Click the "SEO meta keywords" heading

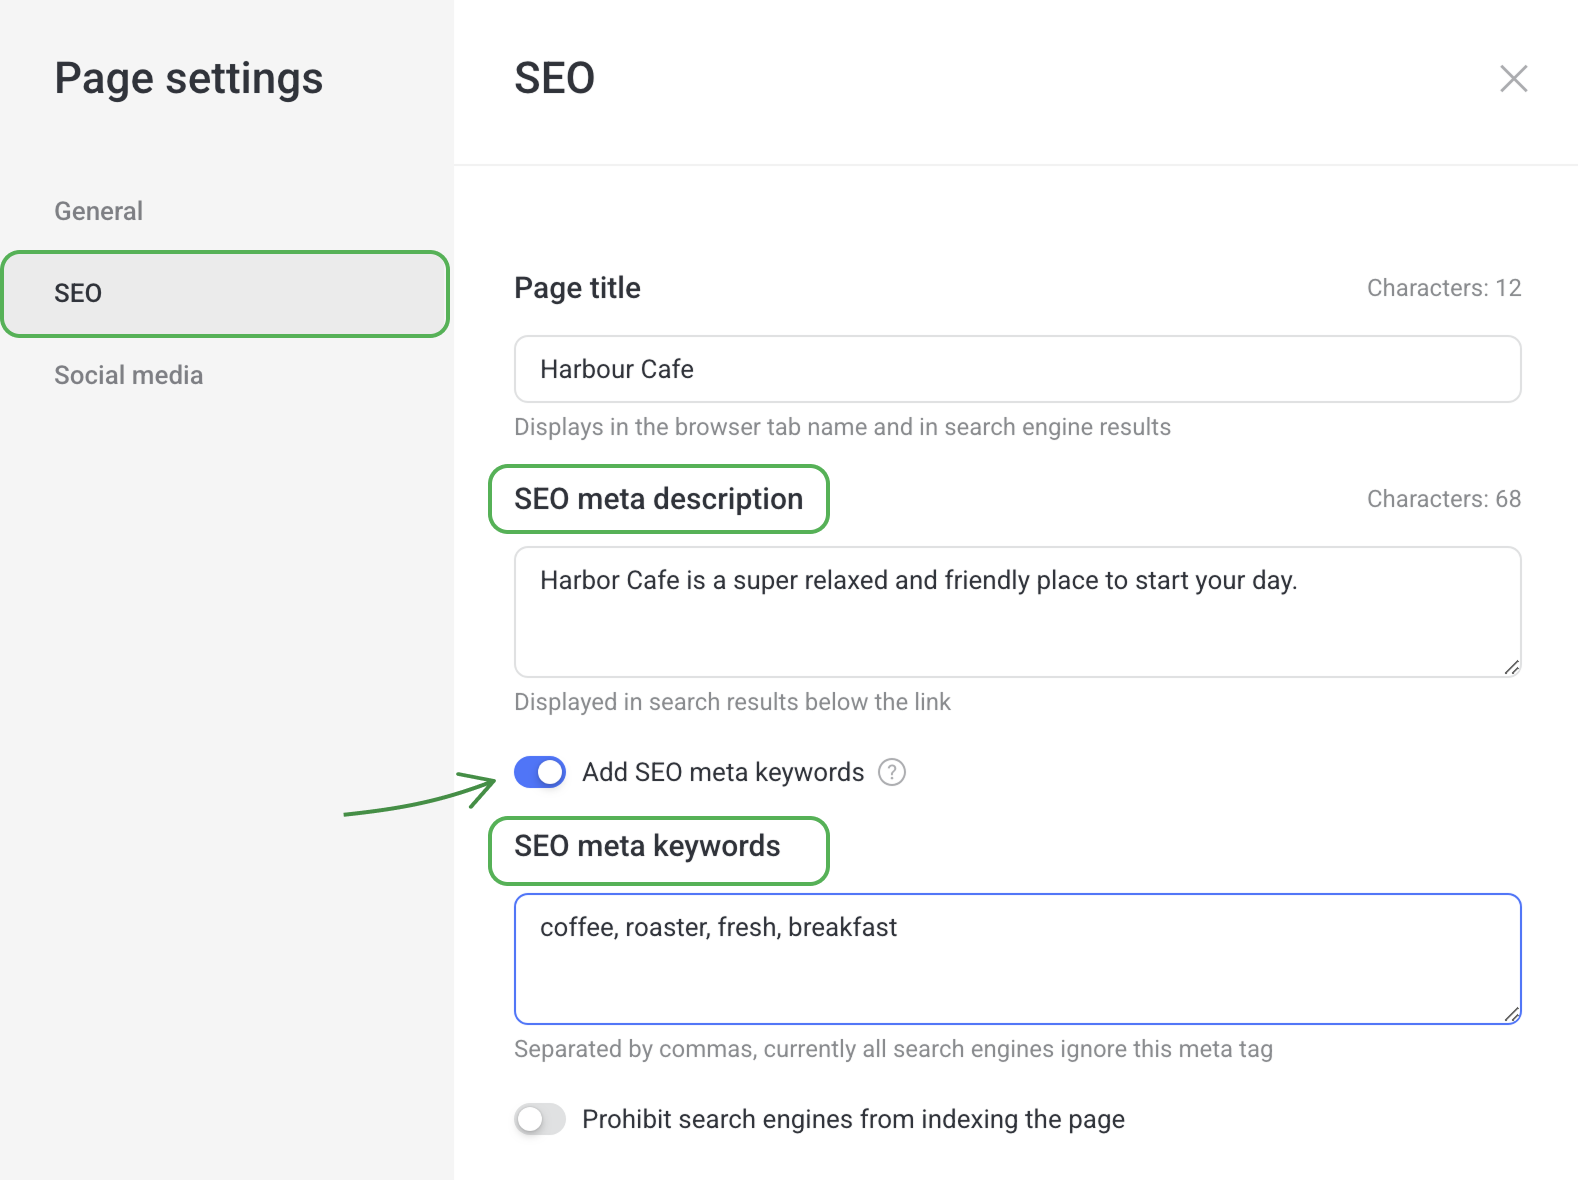(x=647, y=846)
